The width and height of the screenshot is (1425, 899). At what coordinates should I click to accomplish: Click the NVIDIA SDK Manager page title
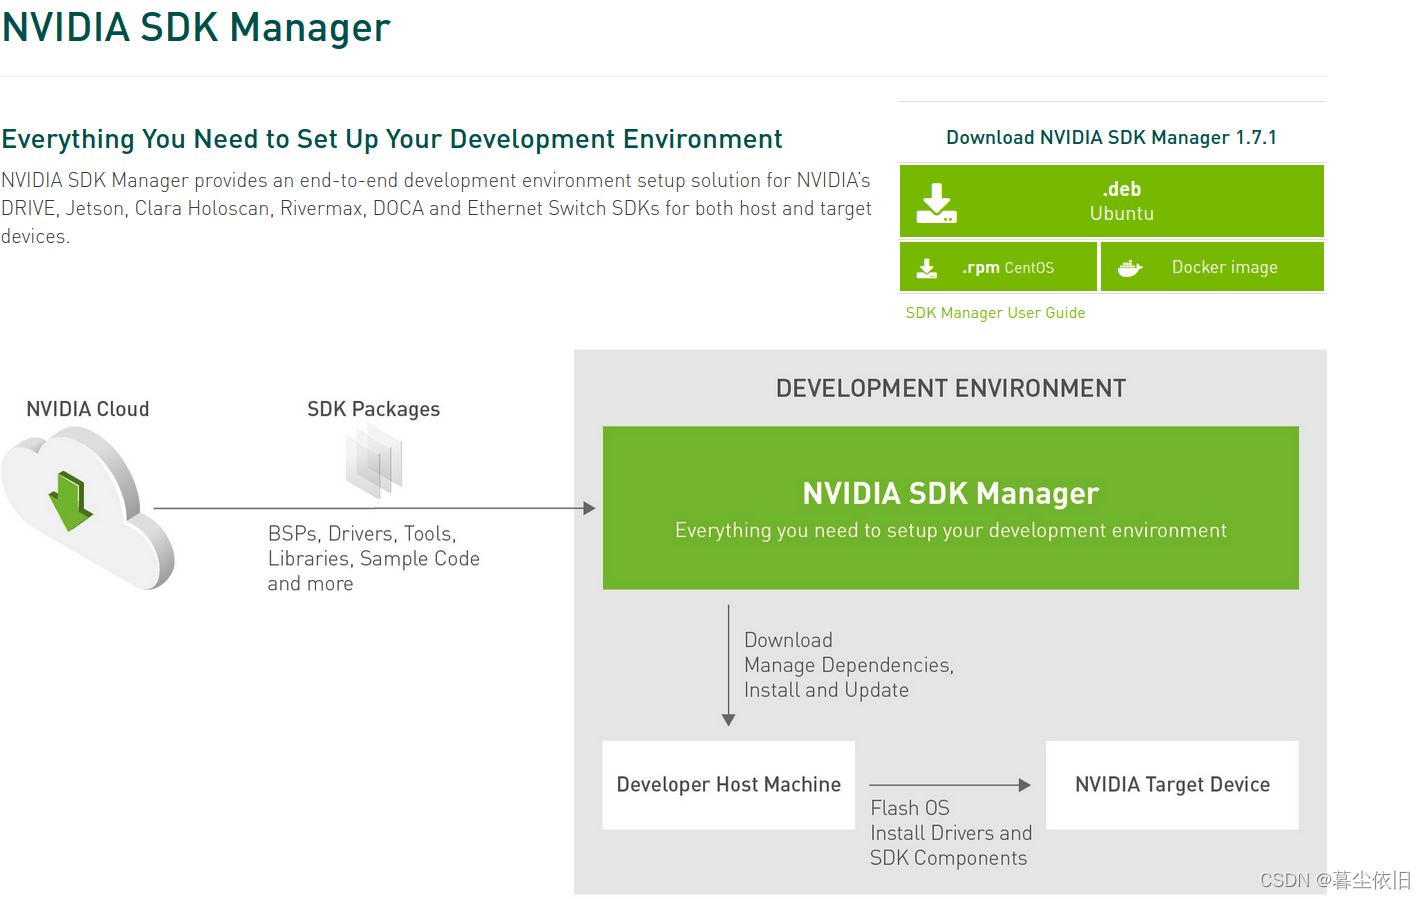[x=196, y=28]
